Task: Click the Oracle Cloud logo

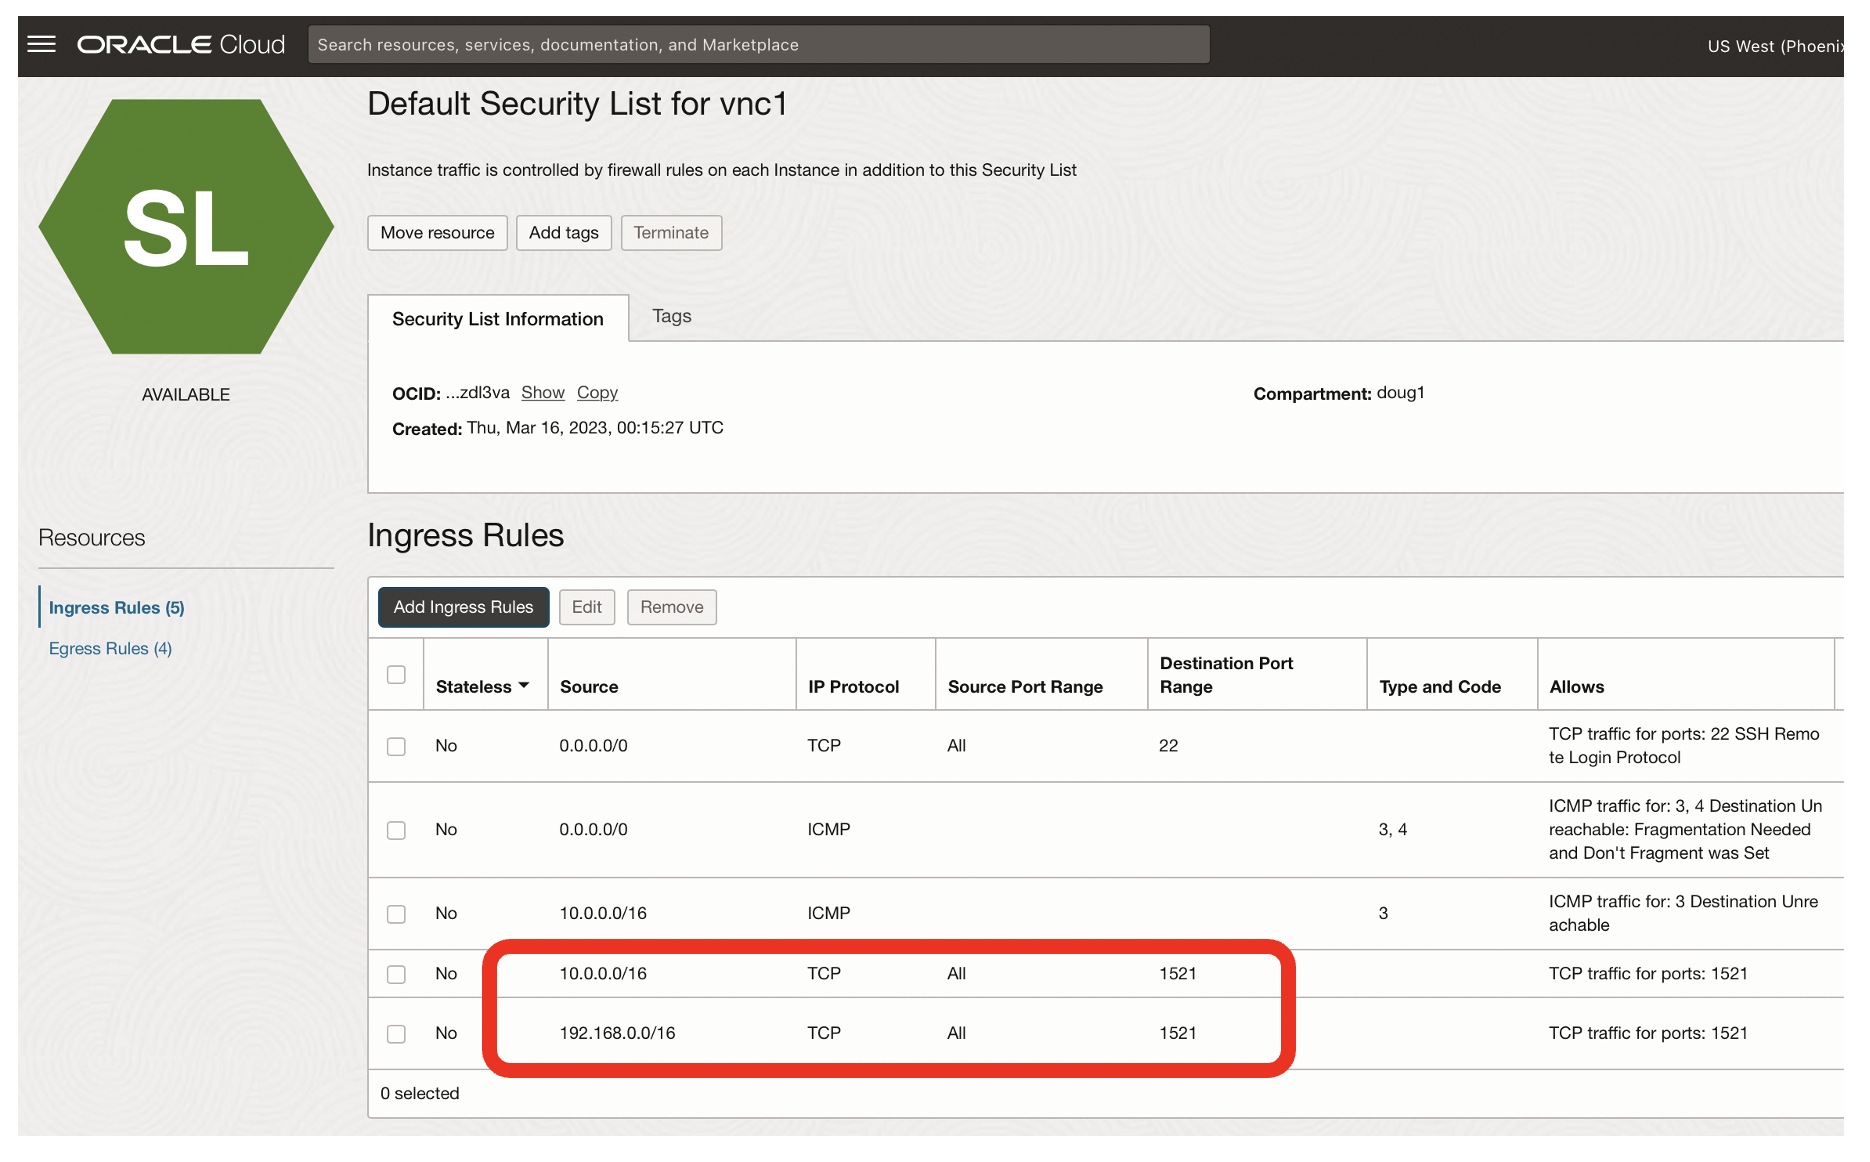Action: click(180, 44)
